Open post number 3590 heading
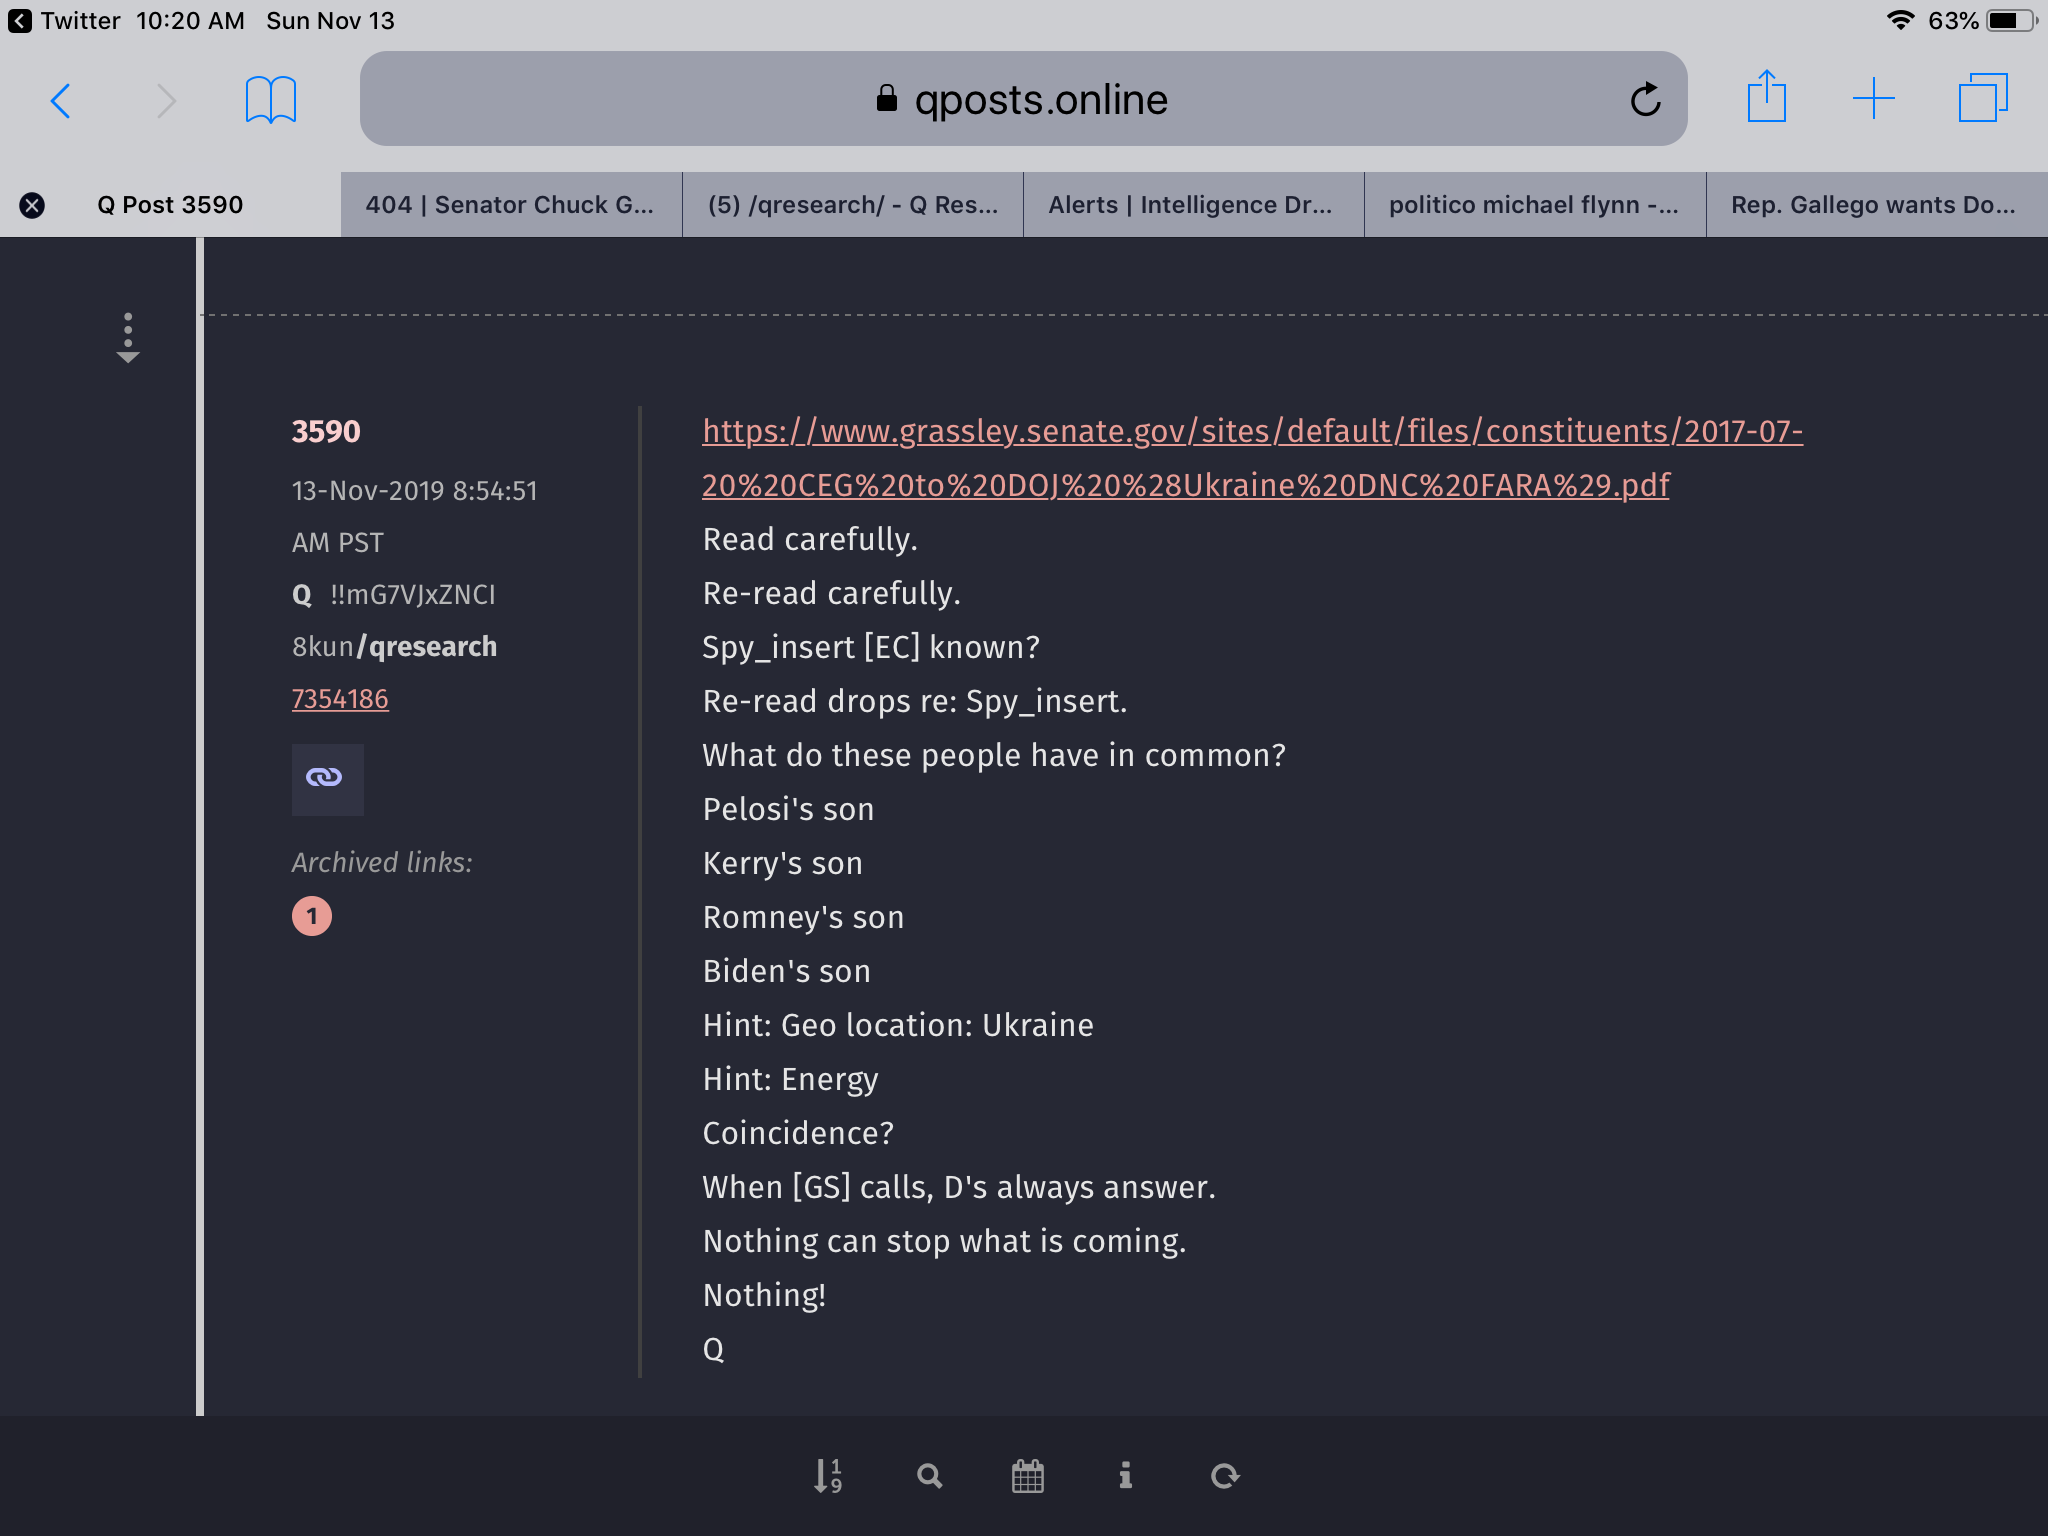2048x1536 pixels. pyautogui.click(x=326, y=431)
